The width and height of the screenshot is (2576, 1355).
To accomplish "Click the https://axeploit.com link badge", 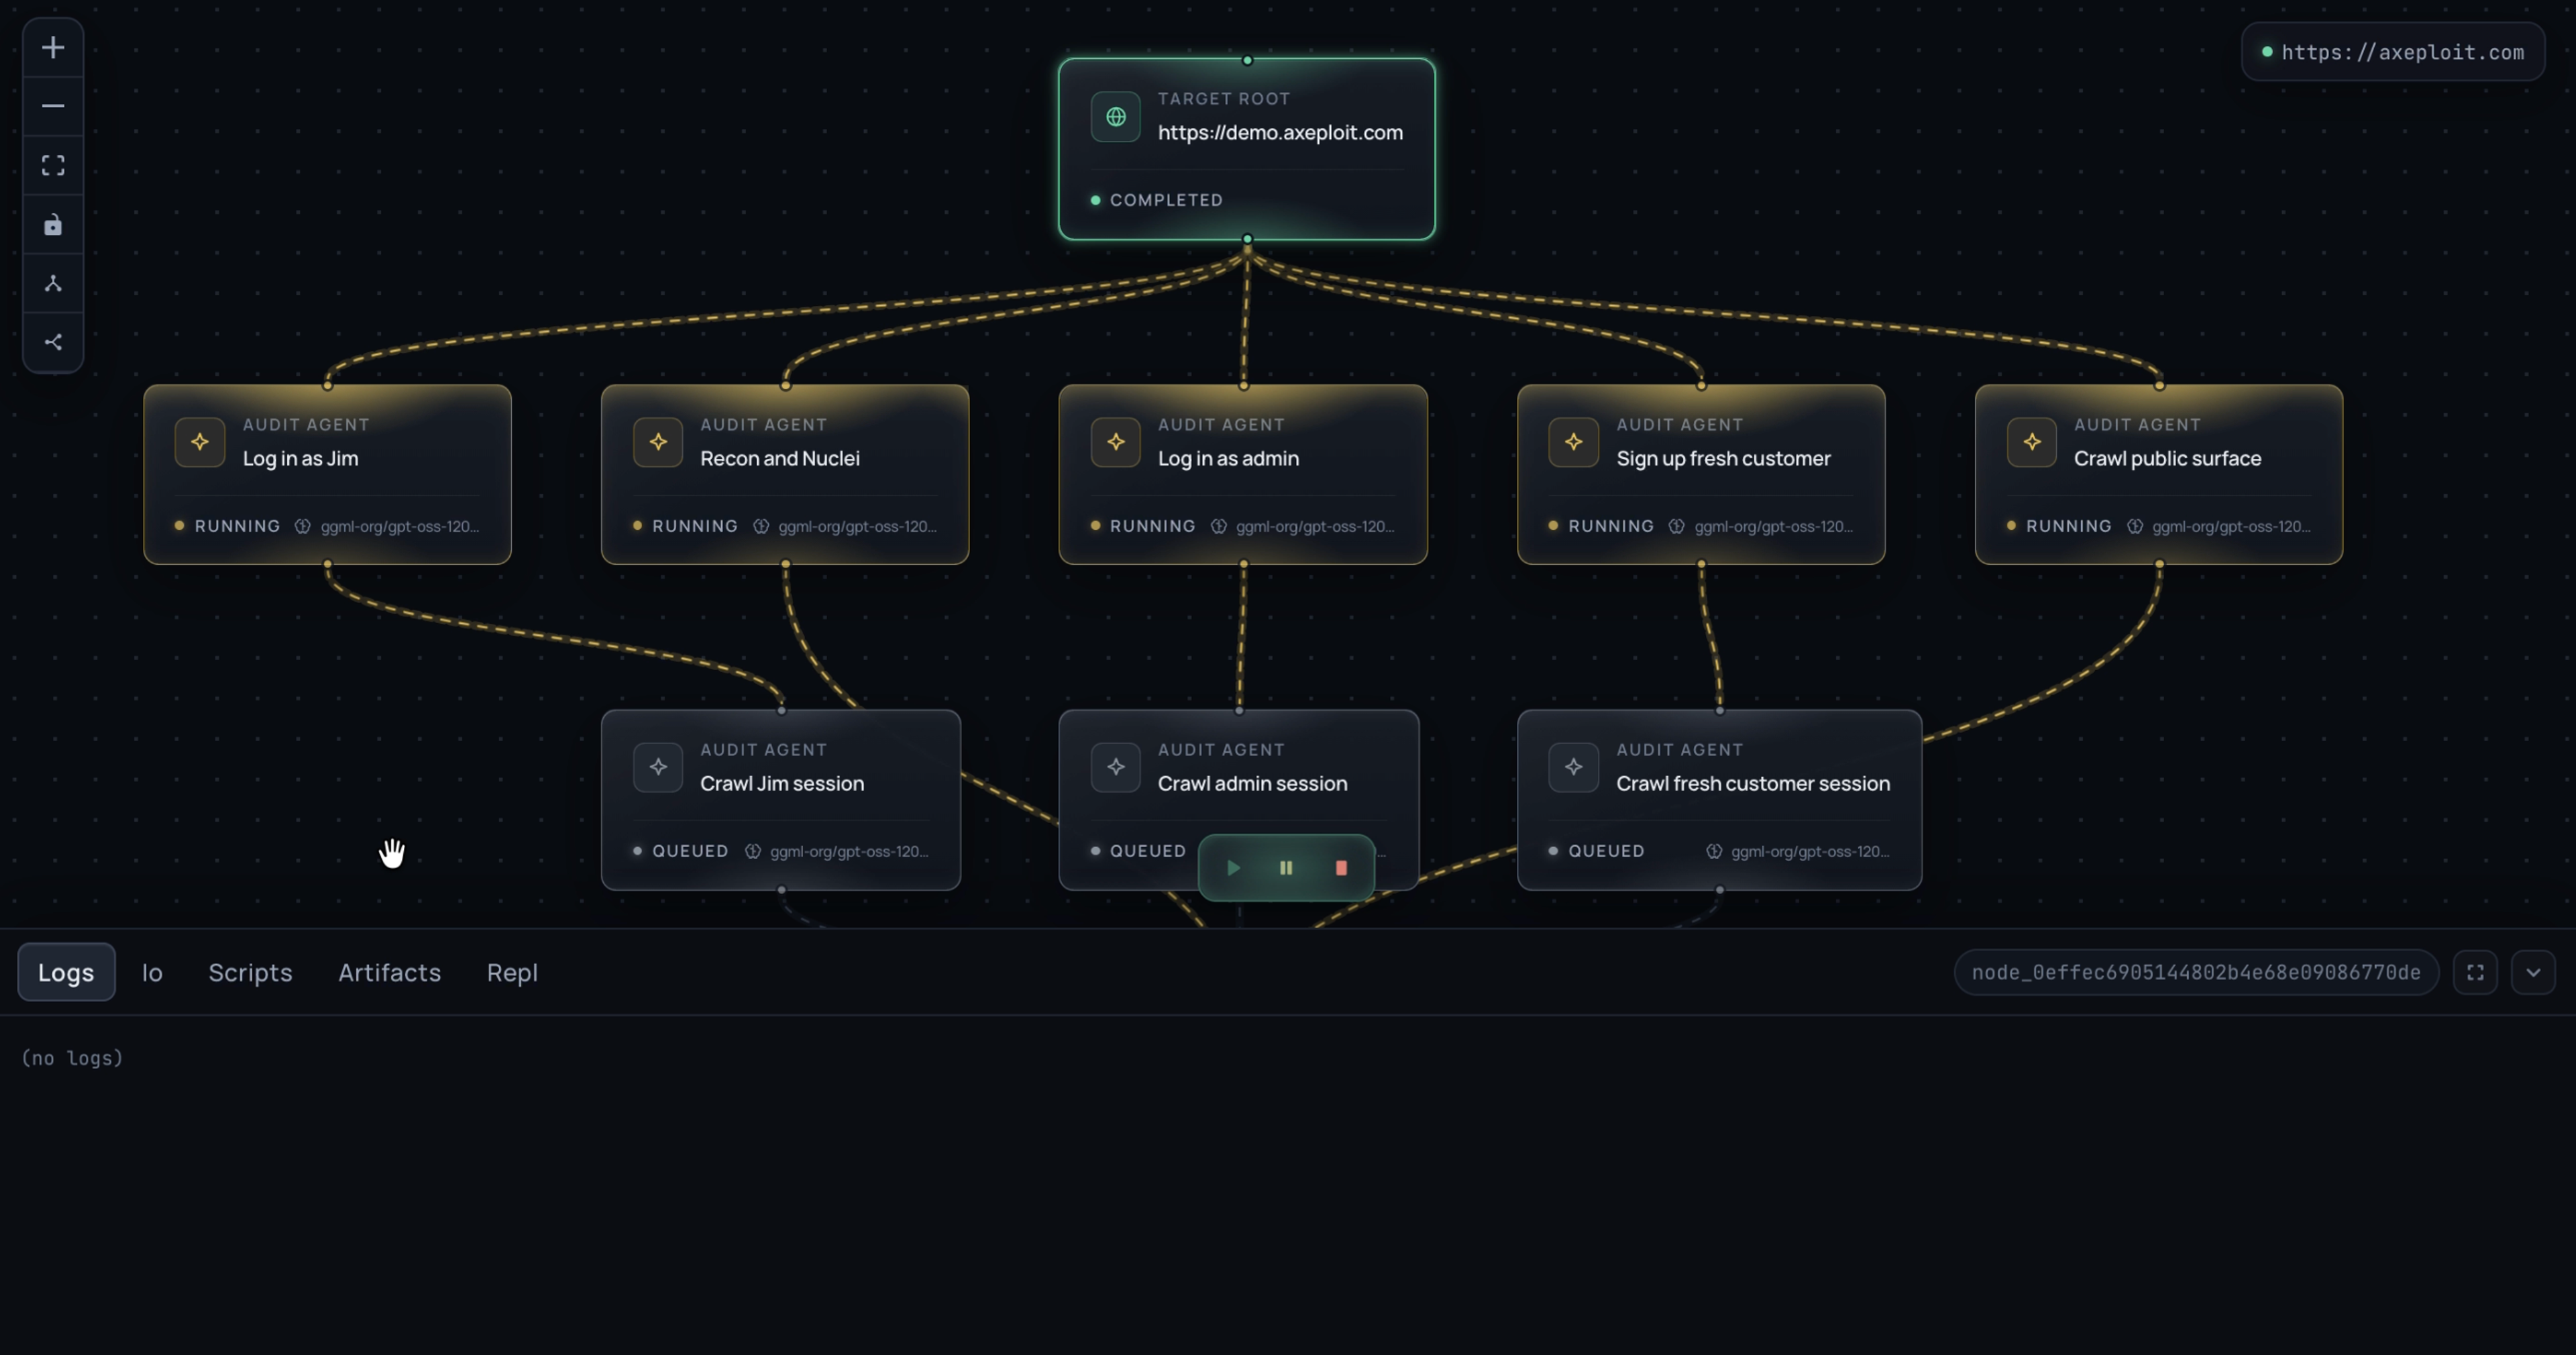I will [2393, 52].
